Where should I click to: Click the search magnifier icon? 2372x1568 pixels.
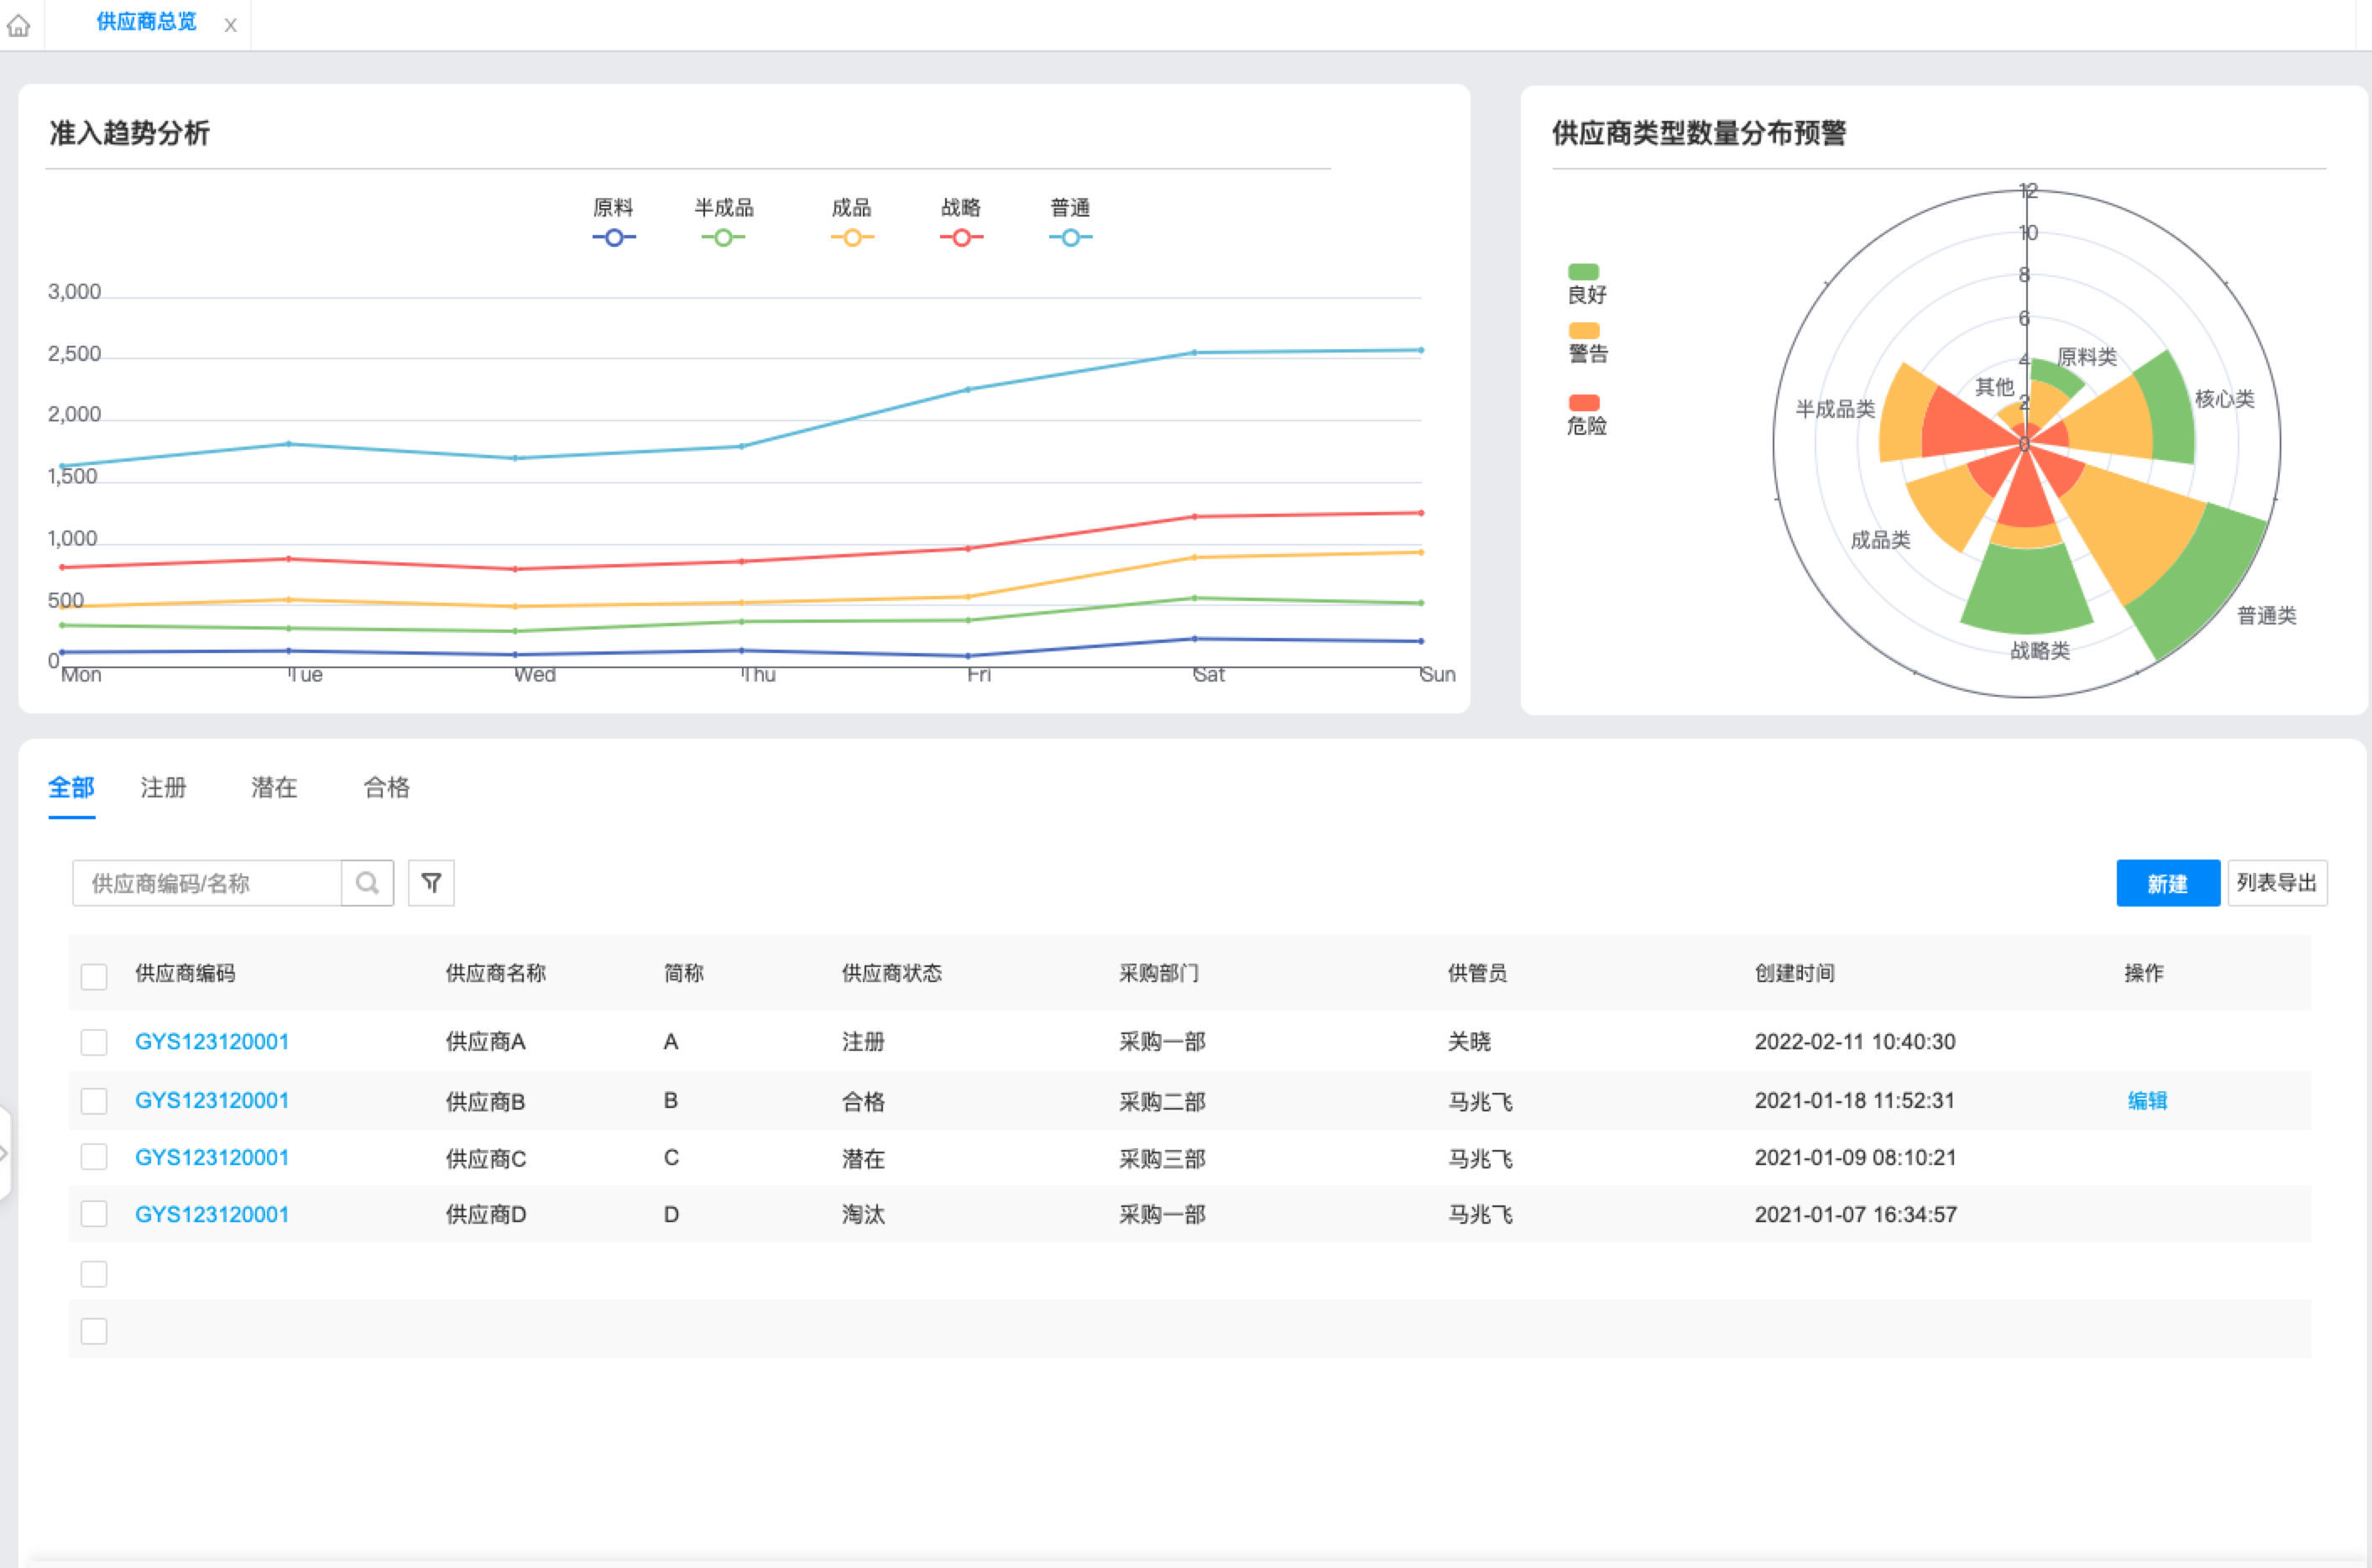[367, 883]
